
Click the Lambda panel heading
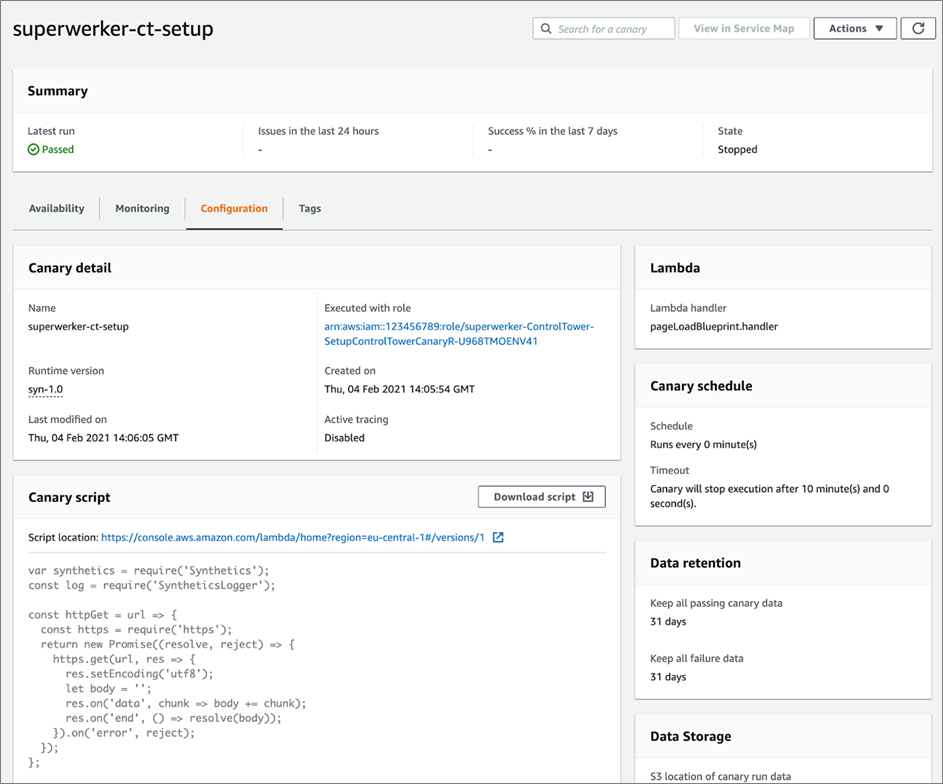coord(675,268)
